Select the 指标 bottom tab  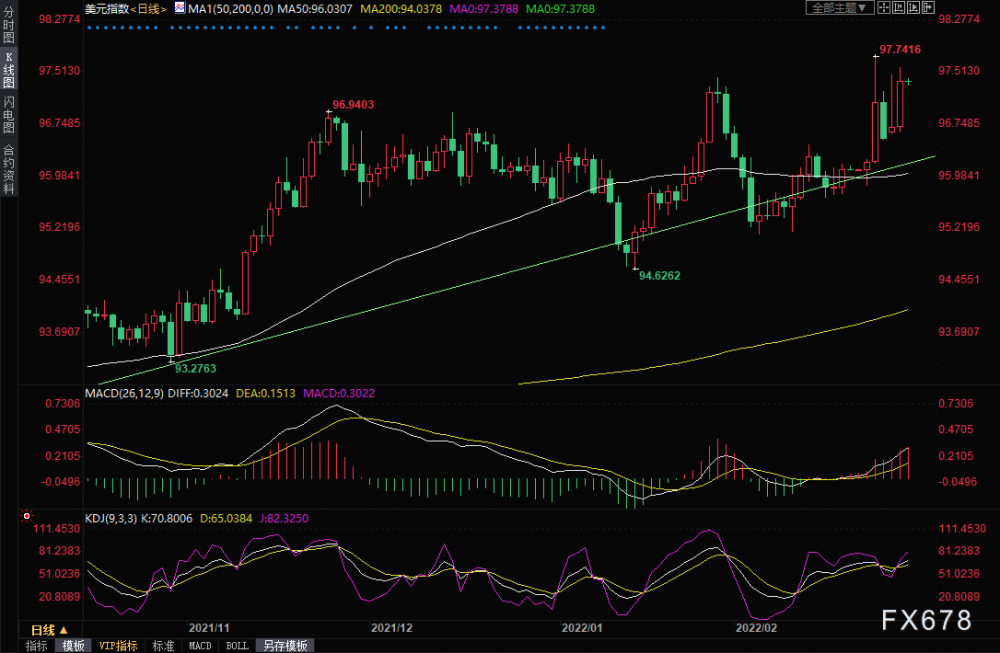36,645
